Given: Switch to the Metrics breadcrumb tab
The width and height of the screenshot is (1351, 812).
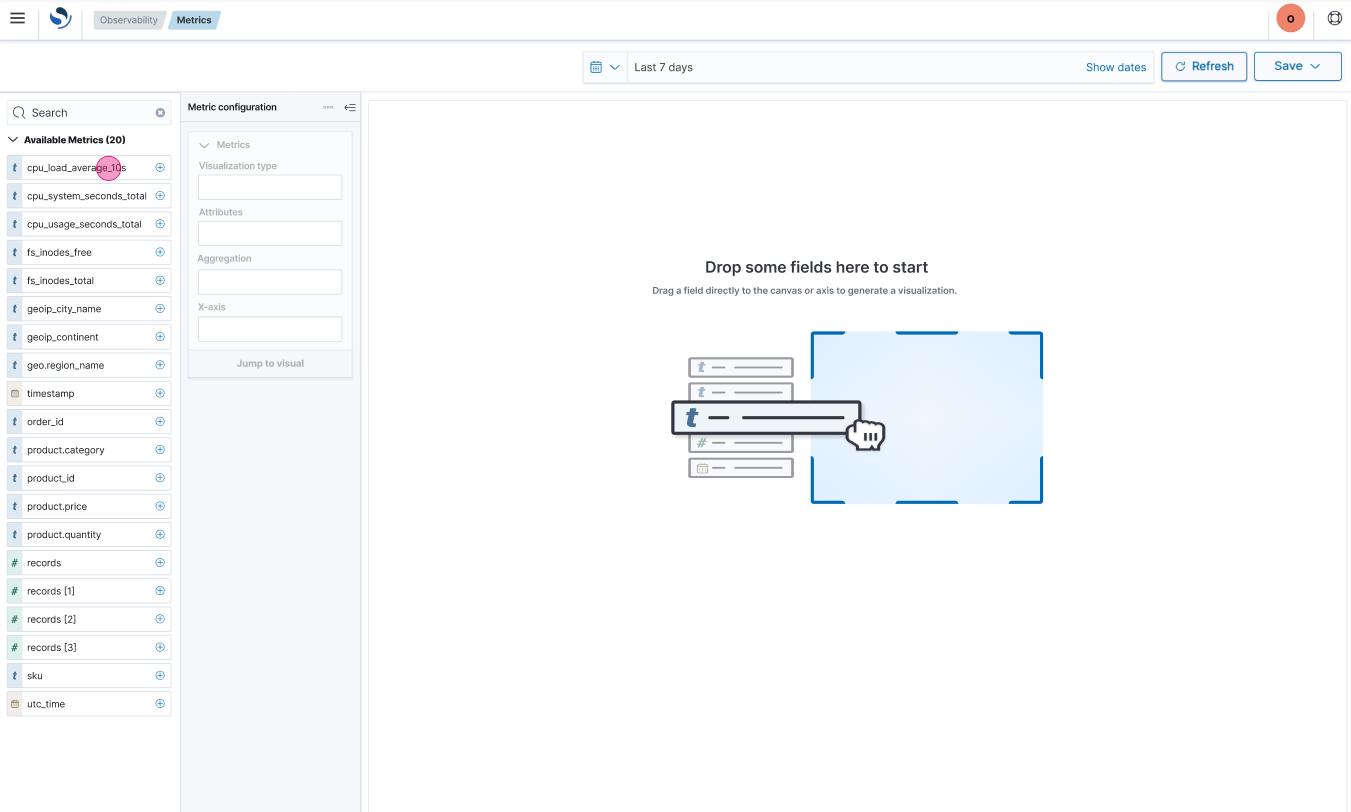Looking at the screenshot, I should coord(194,19).
